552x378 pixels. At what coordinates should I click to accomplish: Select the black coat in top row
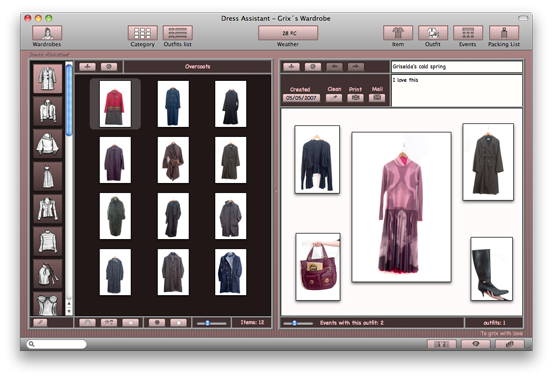point(231,104)
